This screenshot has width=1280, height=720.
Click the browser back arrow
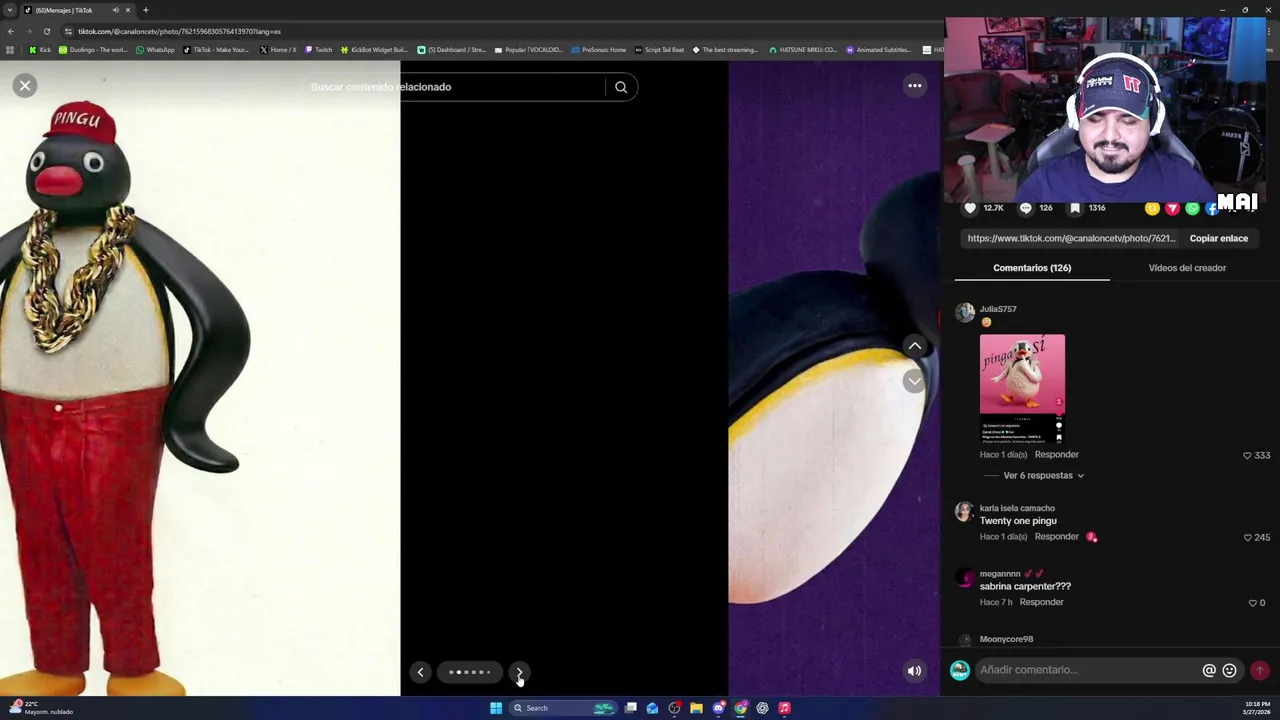(11, 31)
